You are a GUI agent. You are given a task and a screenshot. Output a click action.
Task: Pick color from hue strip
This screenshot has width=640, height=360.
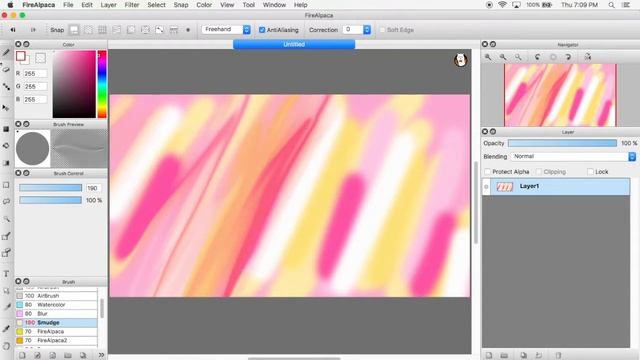click(x=102, y=84)
